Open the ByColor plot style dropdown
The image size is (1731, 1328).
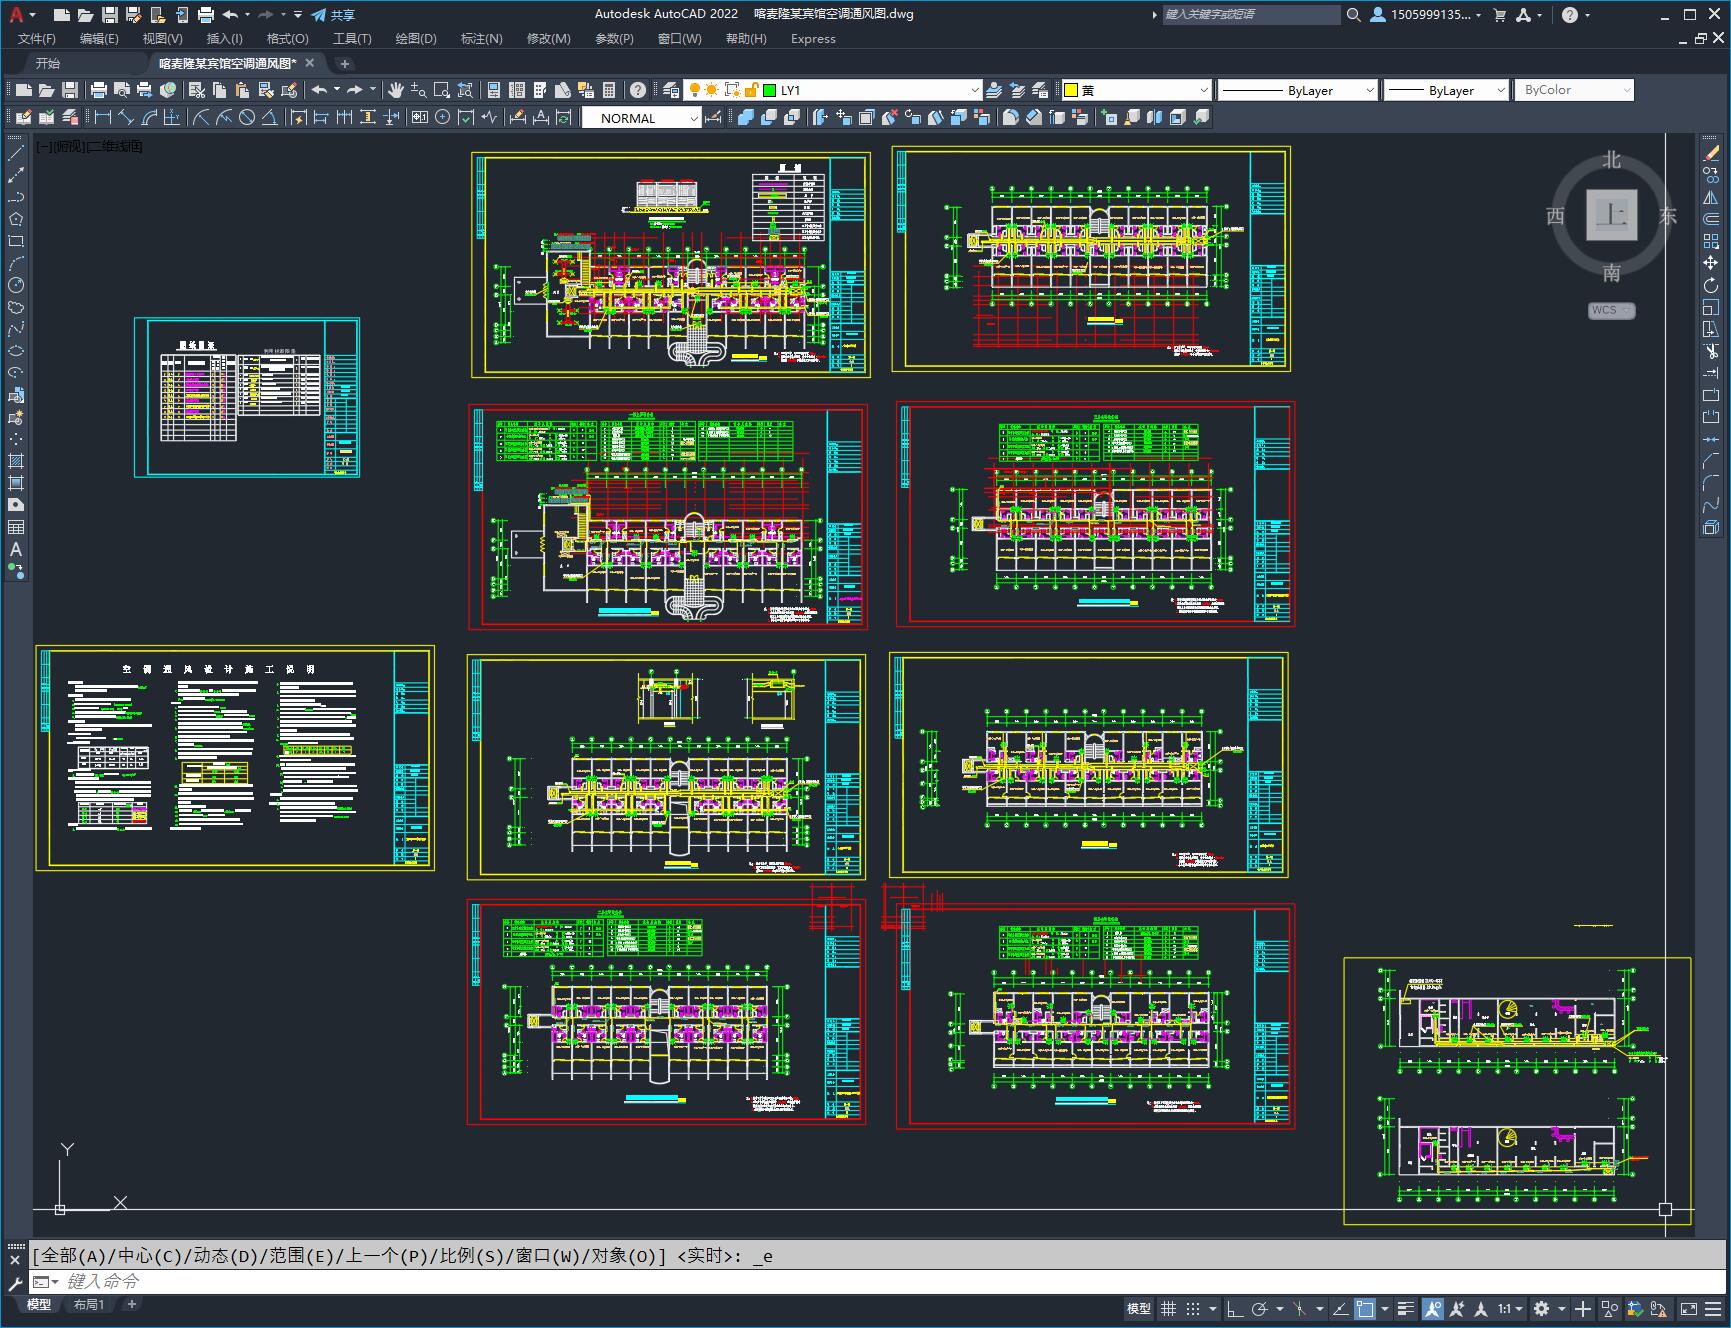click(x=1574, y=90)
